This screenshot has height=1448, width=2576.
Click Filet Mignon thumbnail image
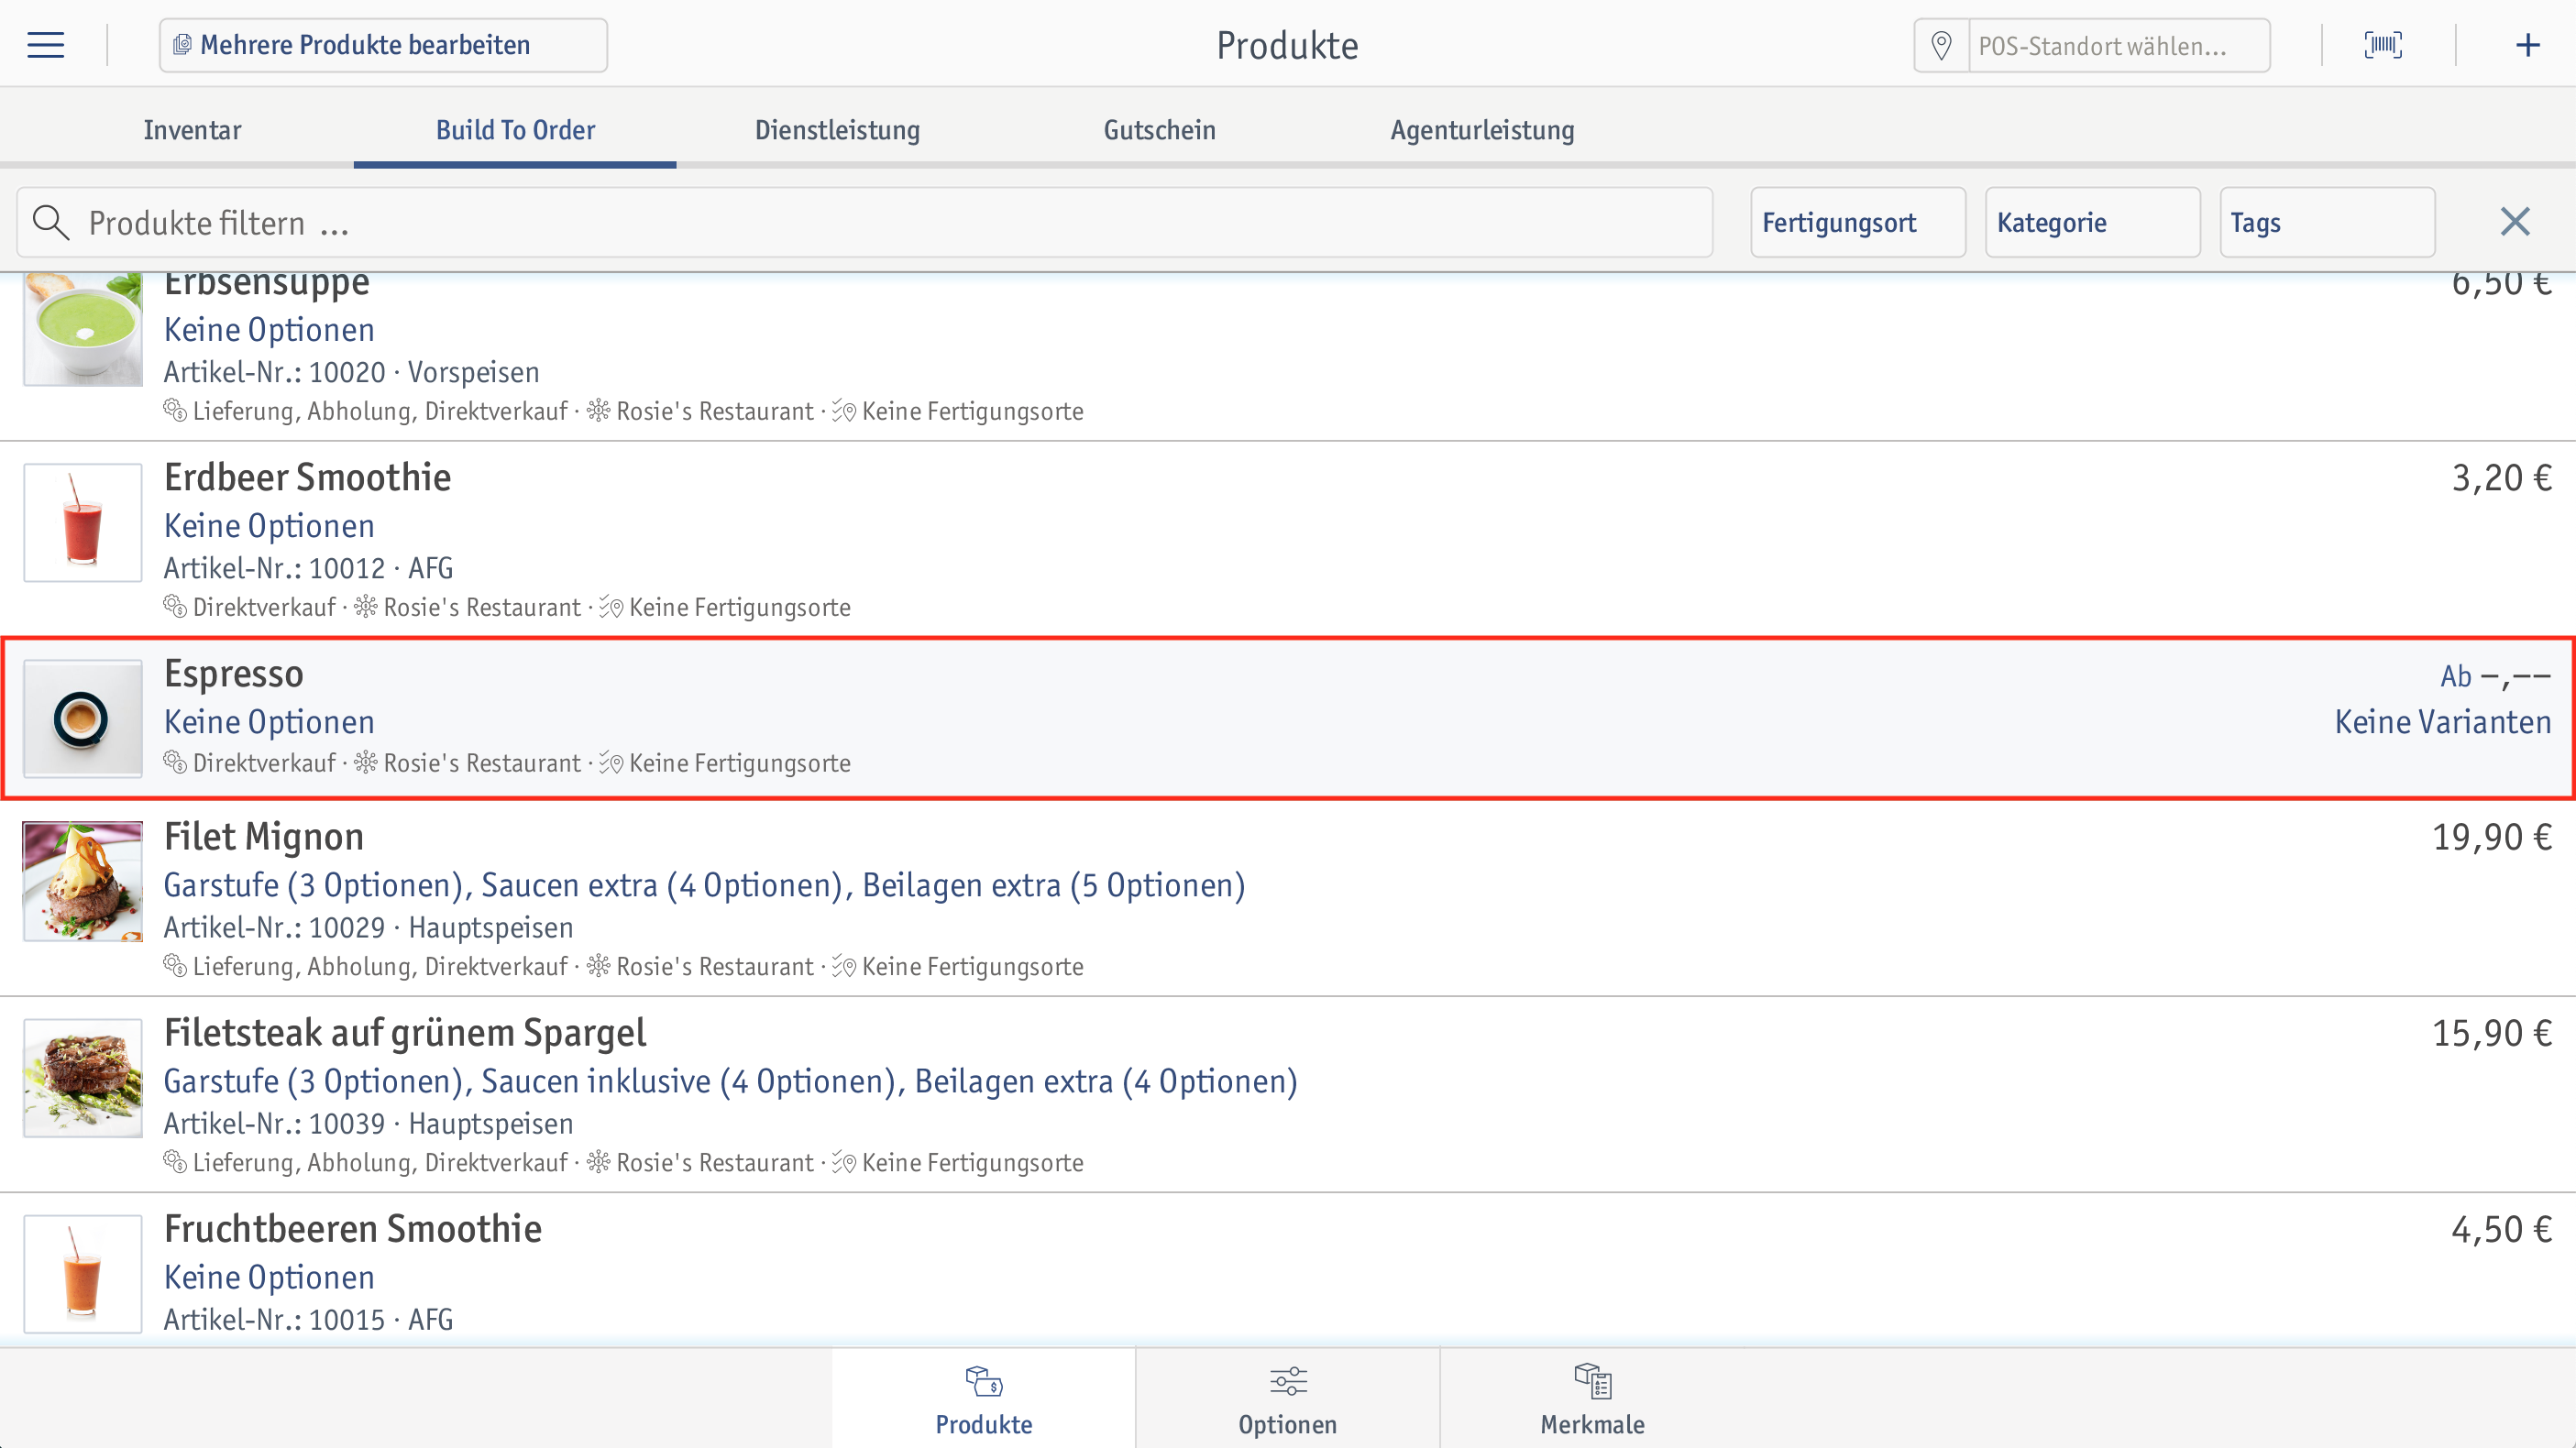83,881
